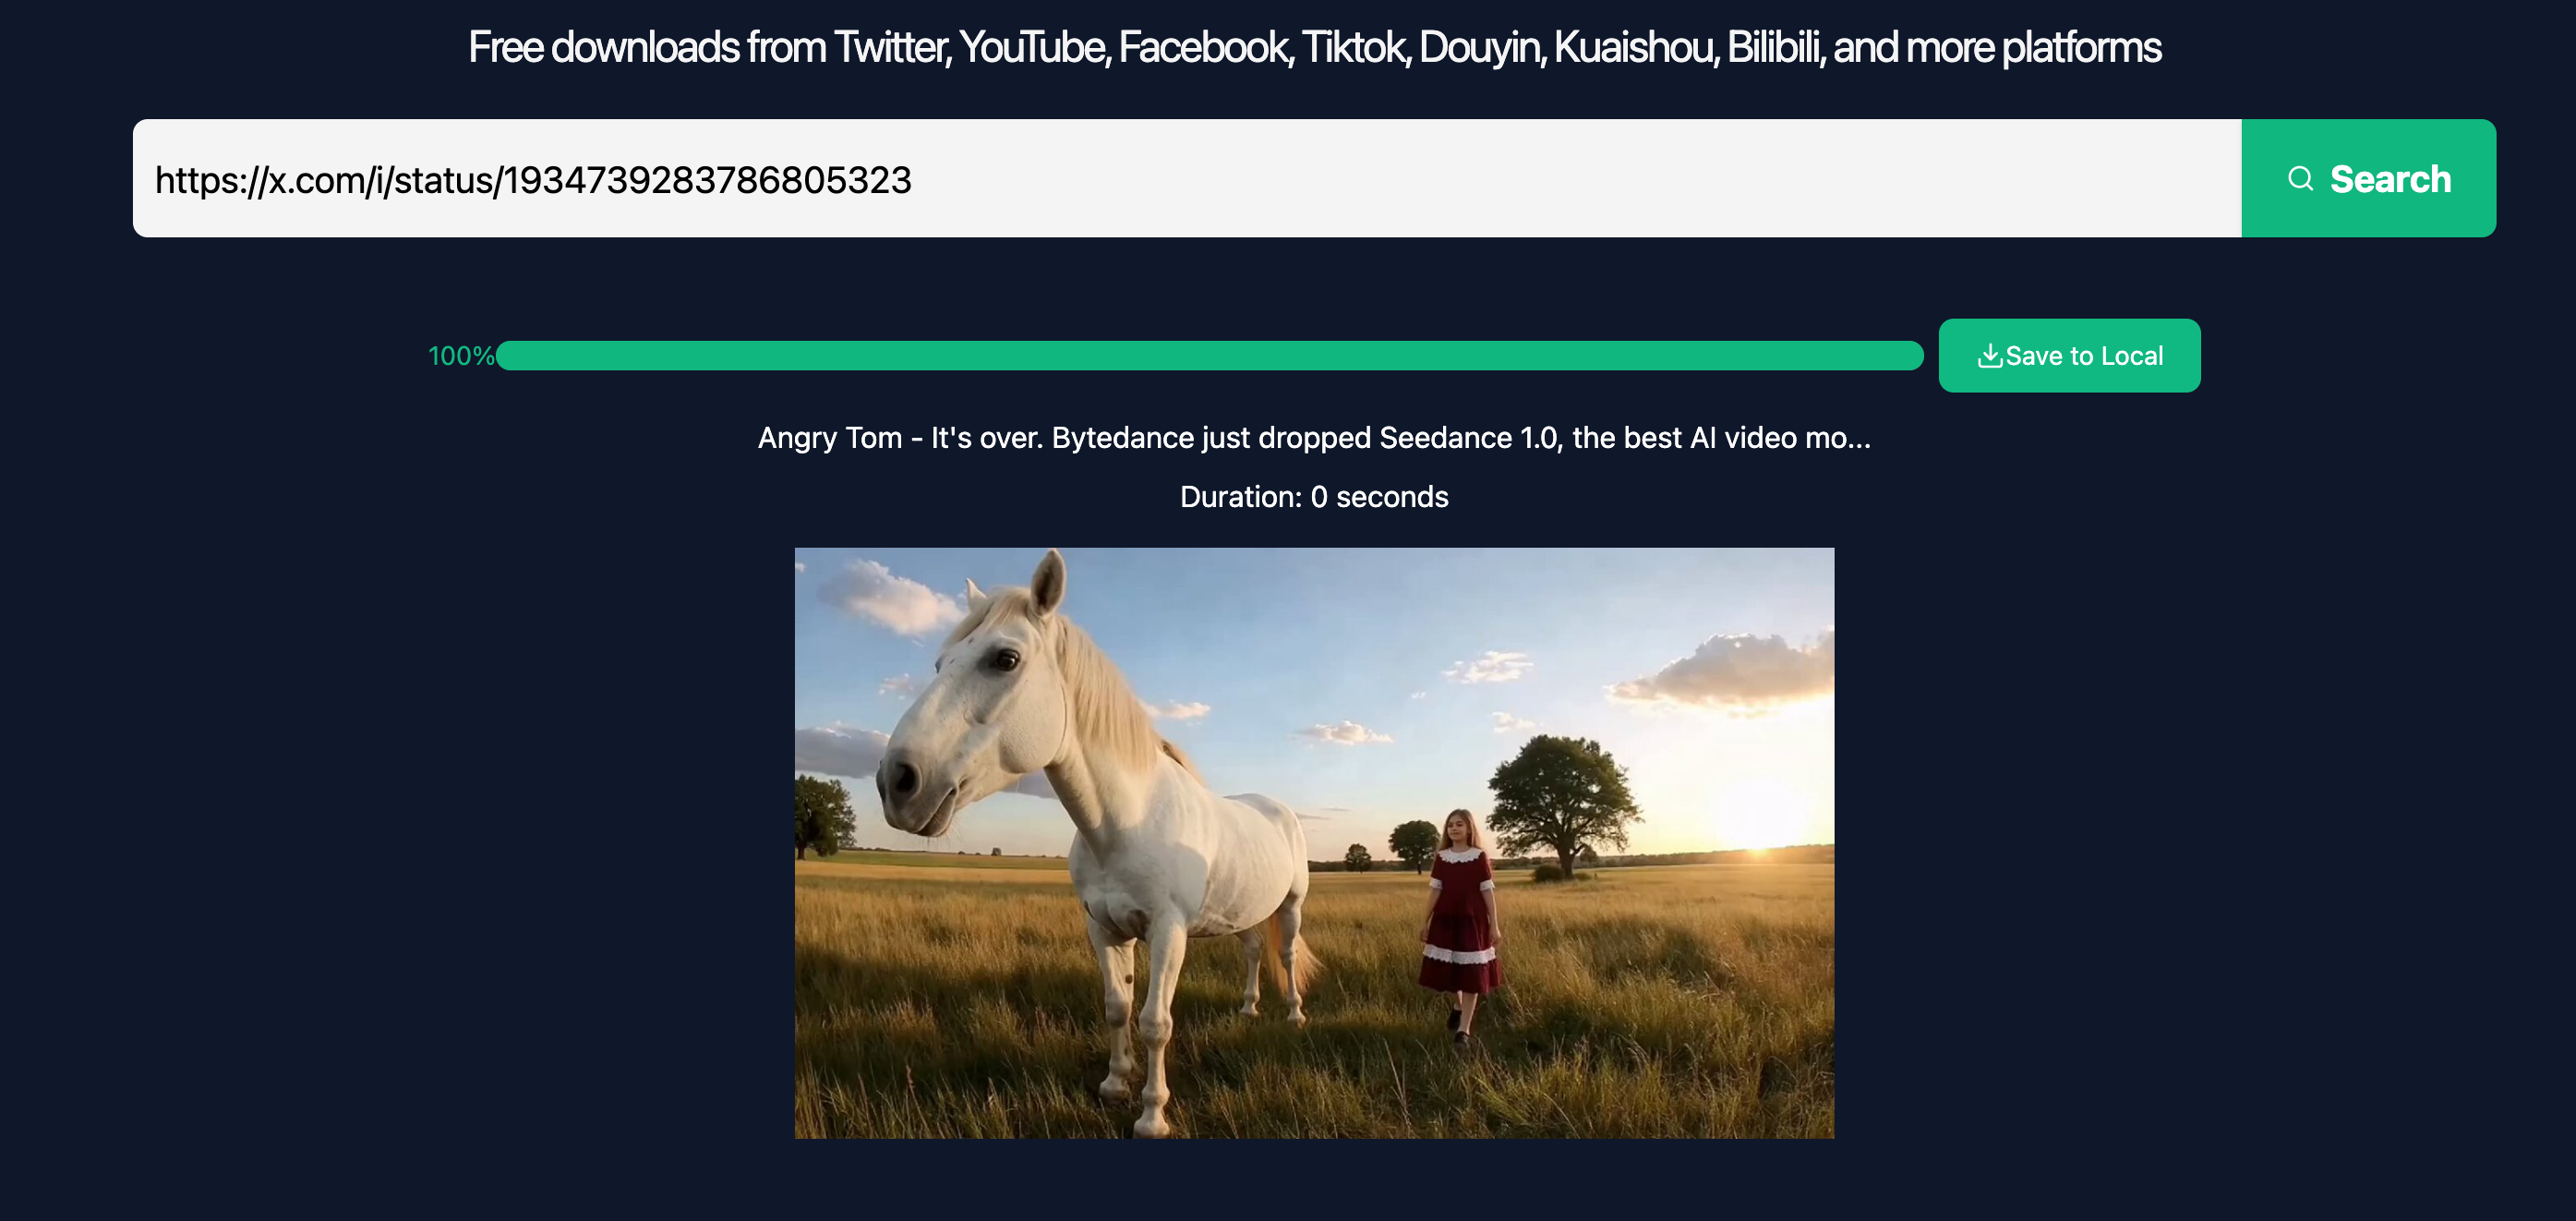Click the Angry Tom video title text
Viewport: 2576px width, 1221px height.
[1314, 438]
